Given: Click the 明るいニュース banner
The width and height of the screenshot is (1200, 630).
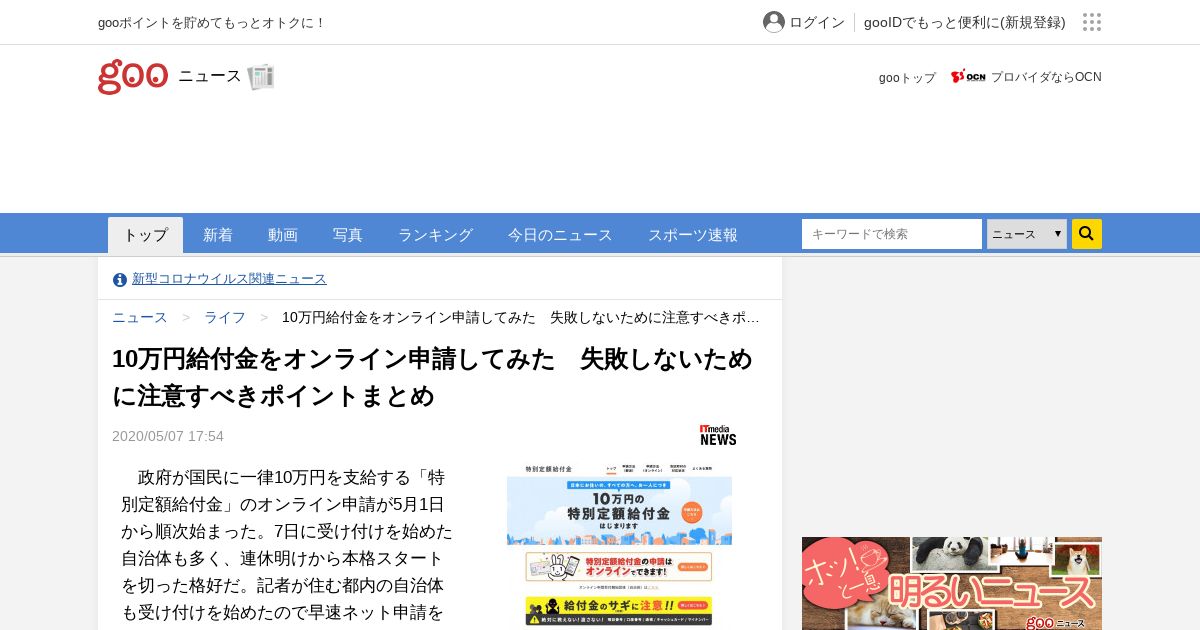Looking at the screenshot, I should pos(952,584).
